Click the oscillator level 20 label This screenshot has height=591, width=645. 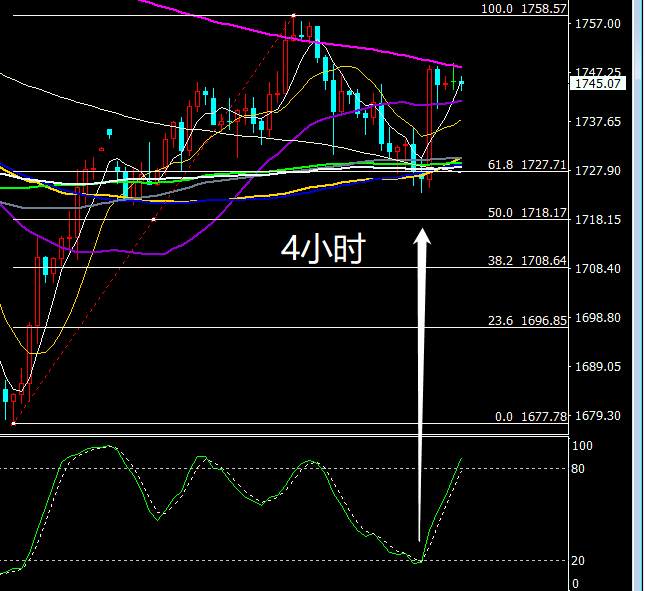tap(578, 561)
